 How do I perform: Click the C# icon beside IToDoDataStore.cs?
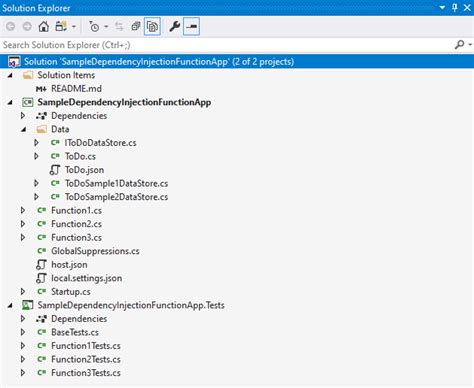(x=55, y=143)
